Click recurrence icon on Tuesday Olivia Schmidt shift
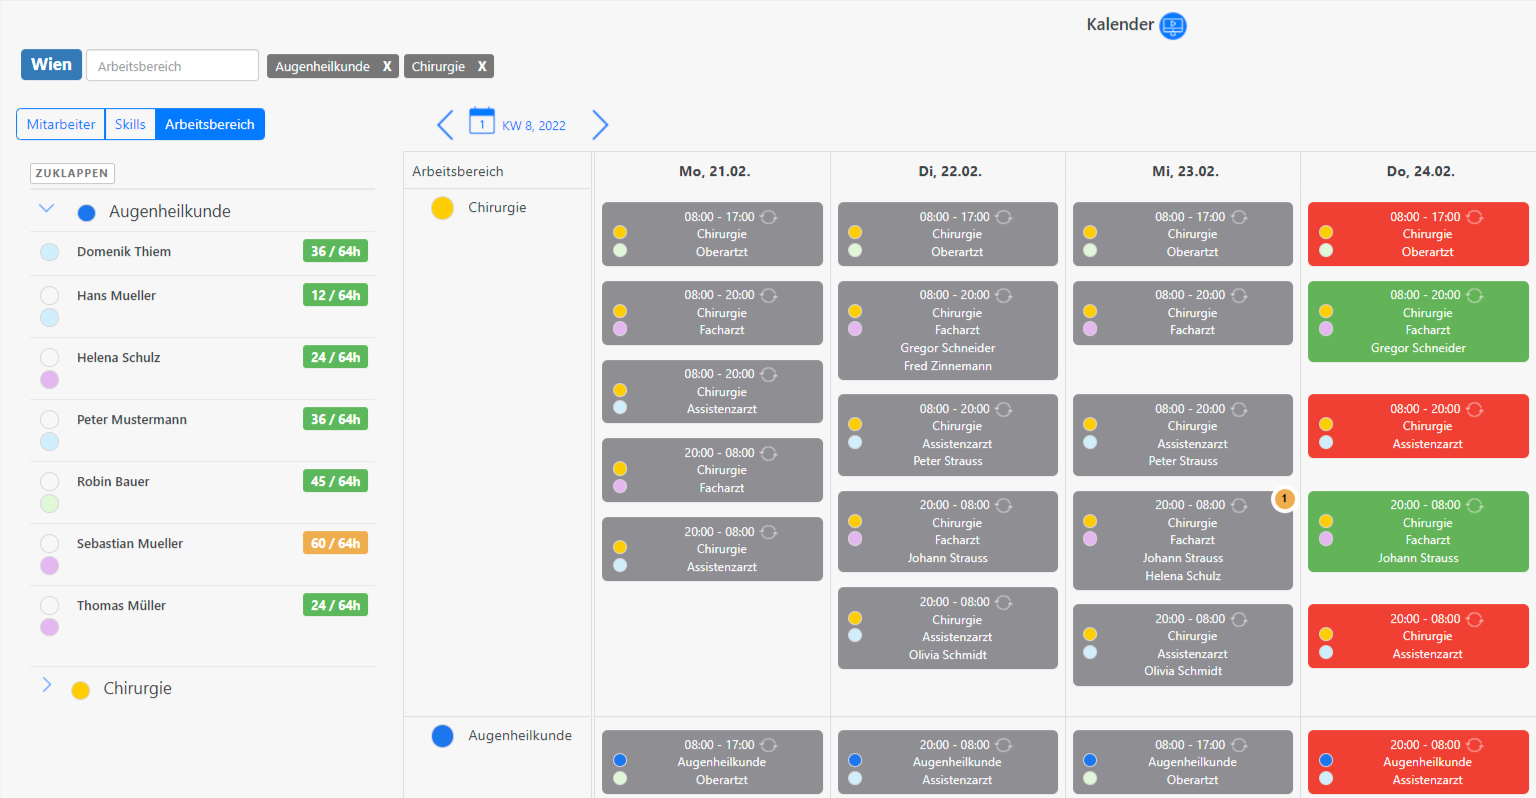The image size is (1536, 798). click(1004, 603)
